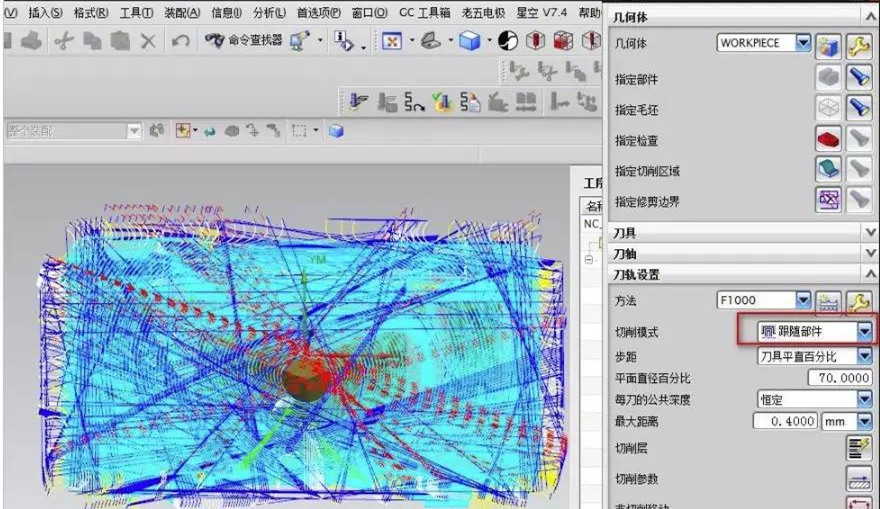Open the 切削参数 settings icon

click(858, 478)
